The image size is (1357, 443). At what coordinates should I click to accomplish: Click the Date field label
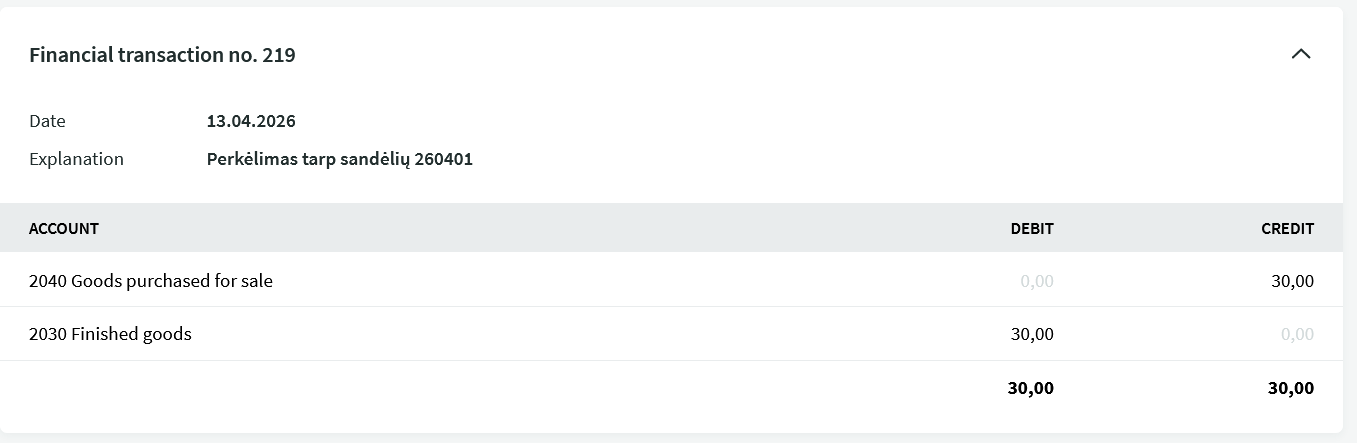47,121
